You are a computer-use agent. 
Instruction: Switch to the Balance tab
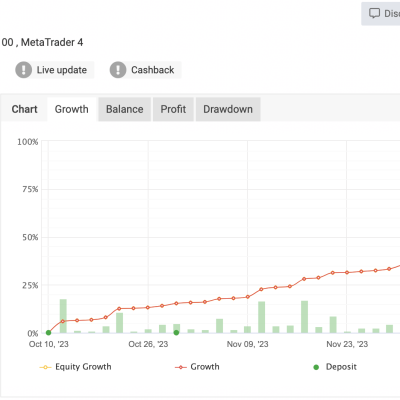(125, 109)
